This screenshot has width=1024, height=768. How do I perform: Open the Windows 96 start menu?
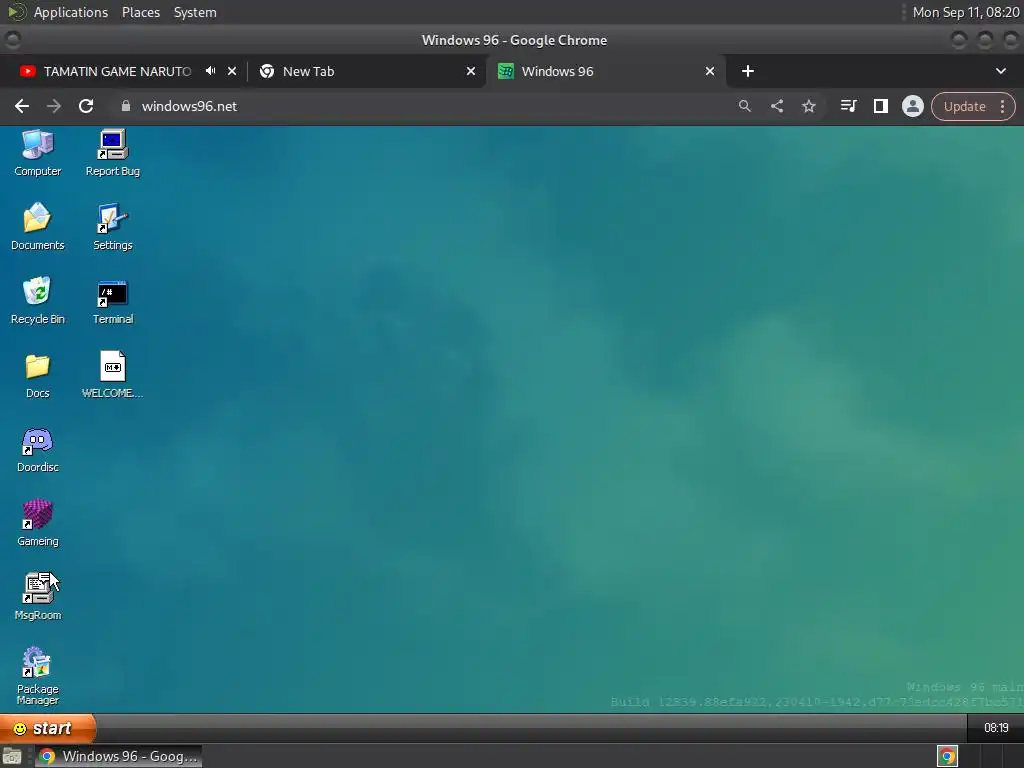[47, 728]
